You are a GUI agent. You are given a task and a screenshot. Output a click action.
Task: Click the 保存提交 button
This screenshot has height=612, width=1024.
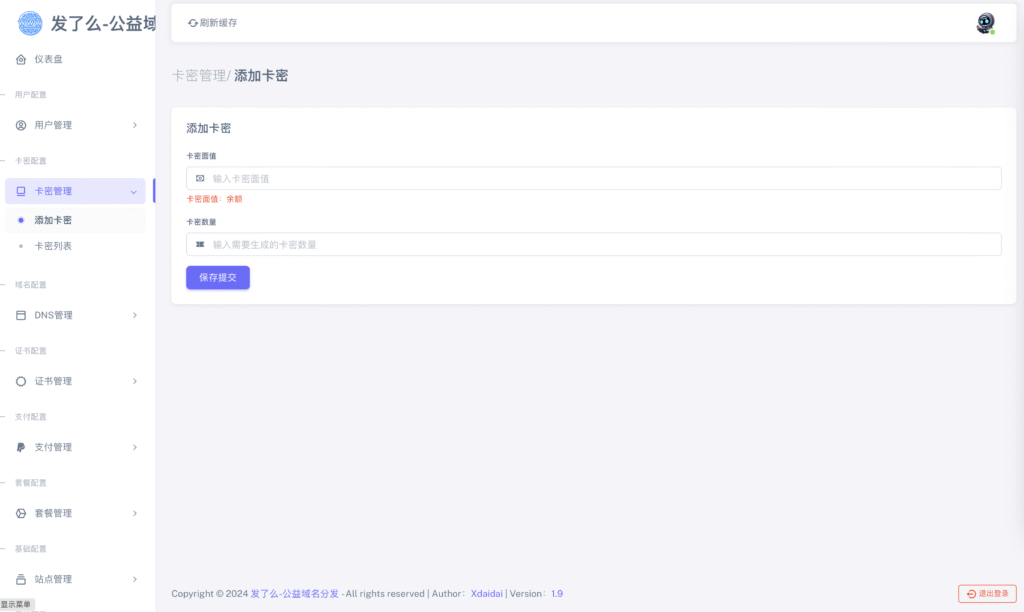[x=217, y=278]
